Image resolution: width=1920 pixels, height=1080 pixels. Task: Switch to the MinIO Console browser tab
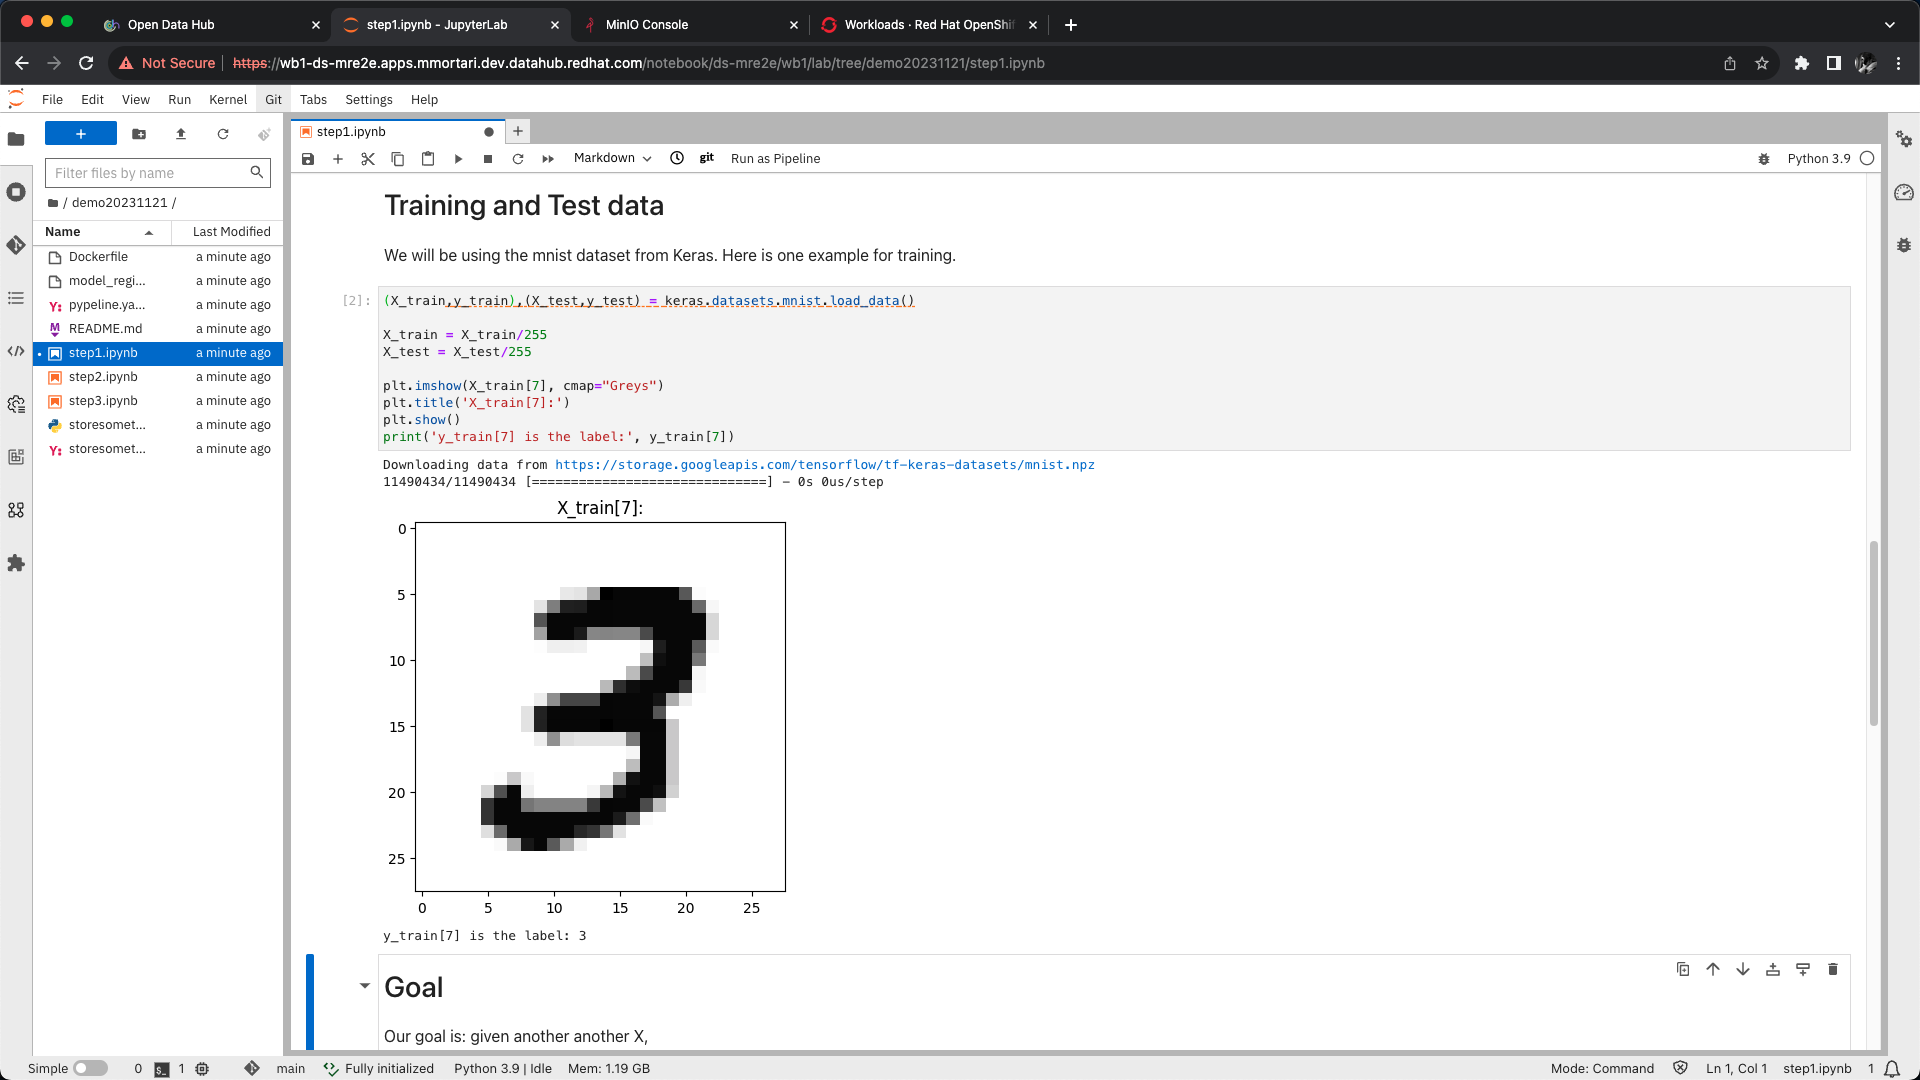[x=647, y=24]
